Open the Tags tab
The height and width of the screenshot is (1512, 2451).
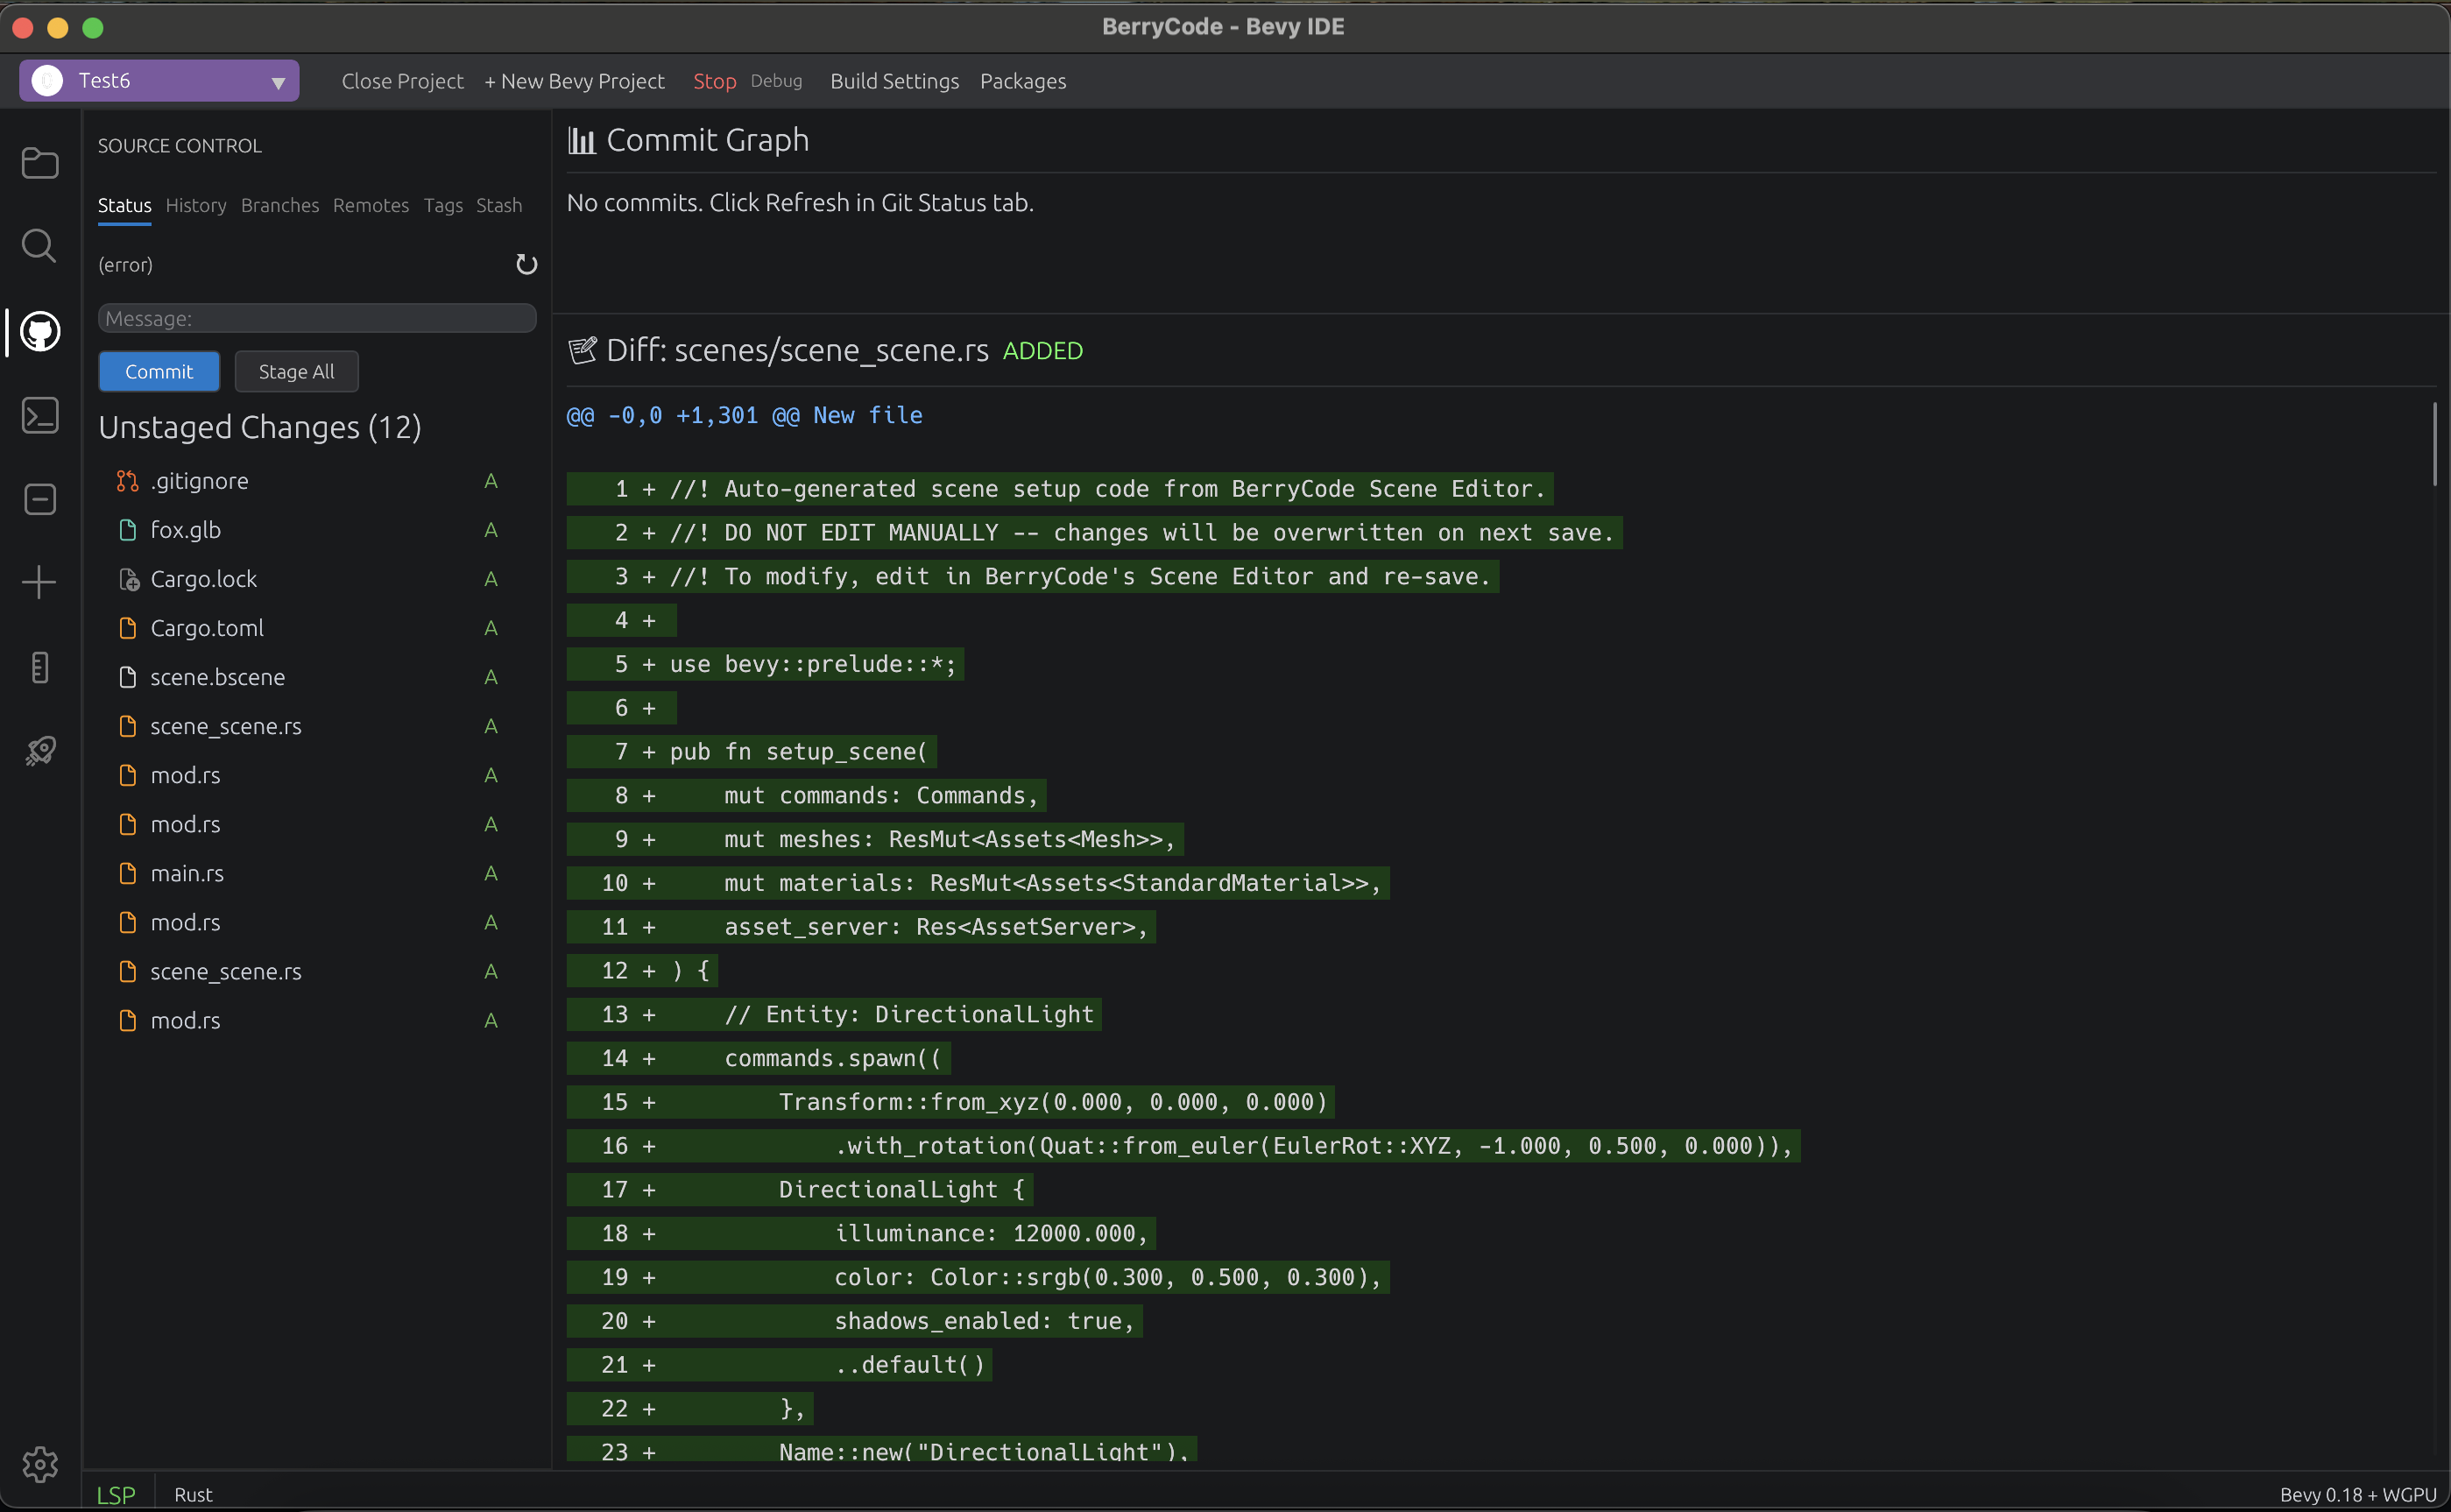(443, 206)
